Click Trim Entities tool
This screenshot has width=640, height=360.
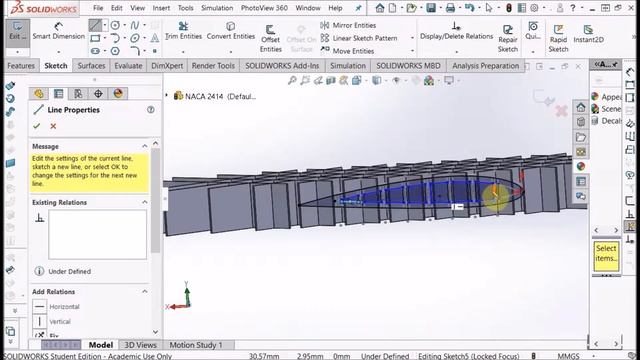(183, 31)
